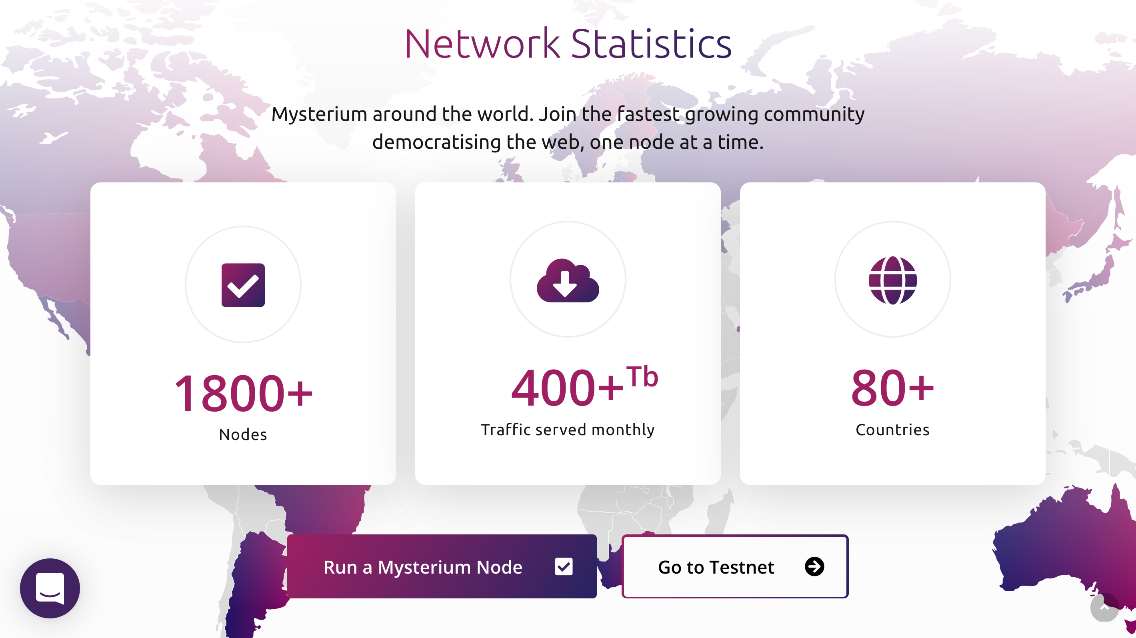Click the 400+ Tb traffic figure
This screenshot has height=638, width=1136.
pos(584,387)
